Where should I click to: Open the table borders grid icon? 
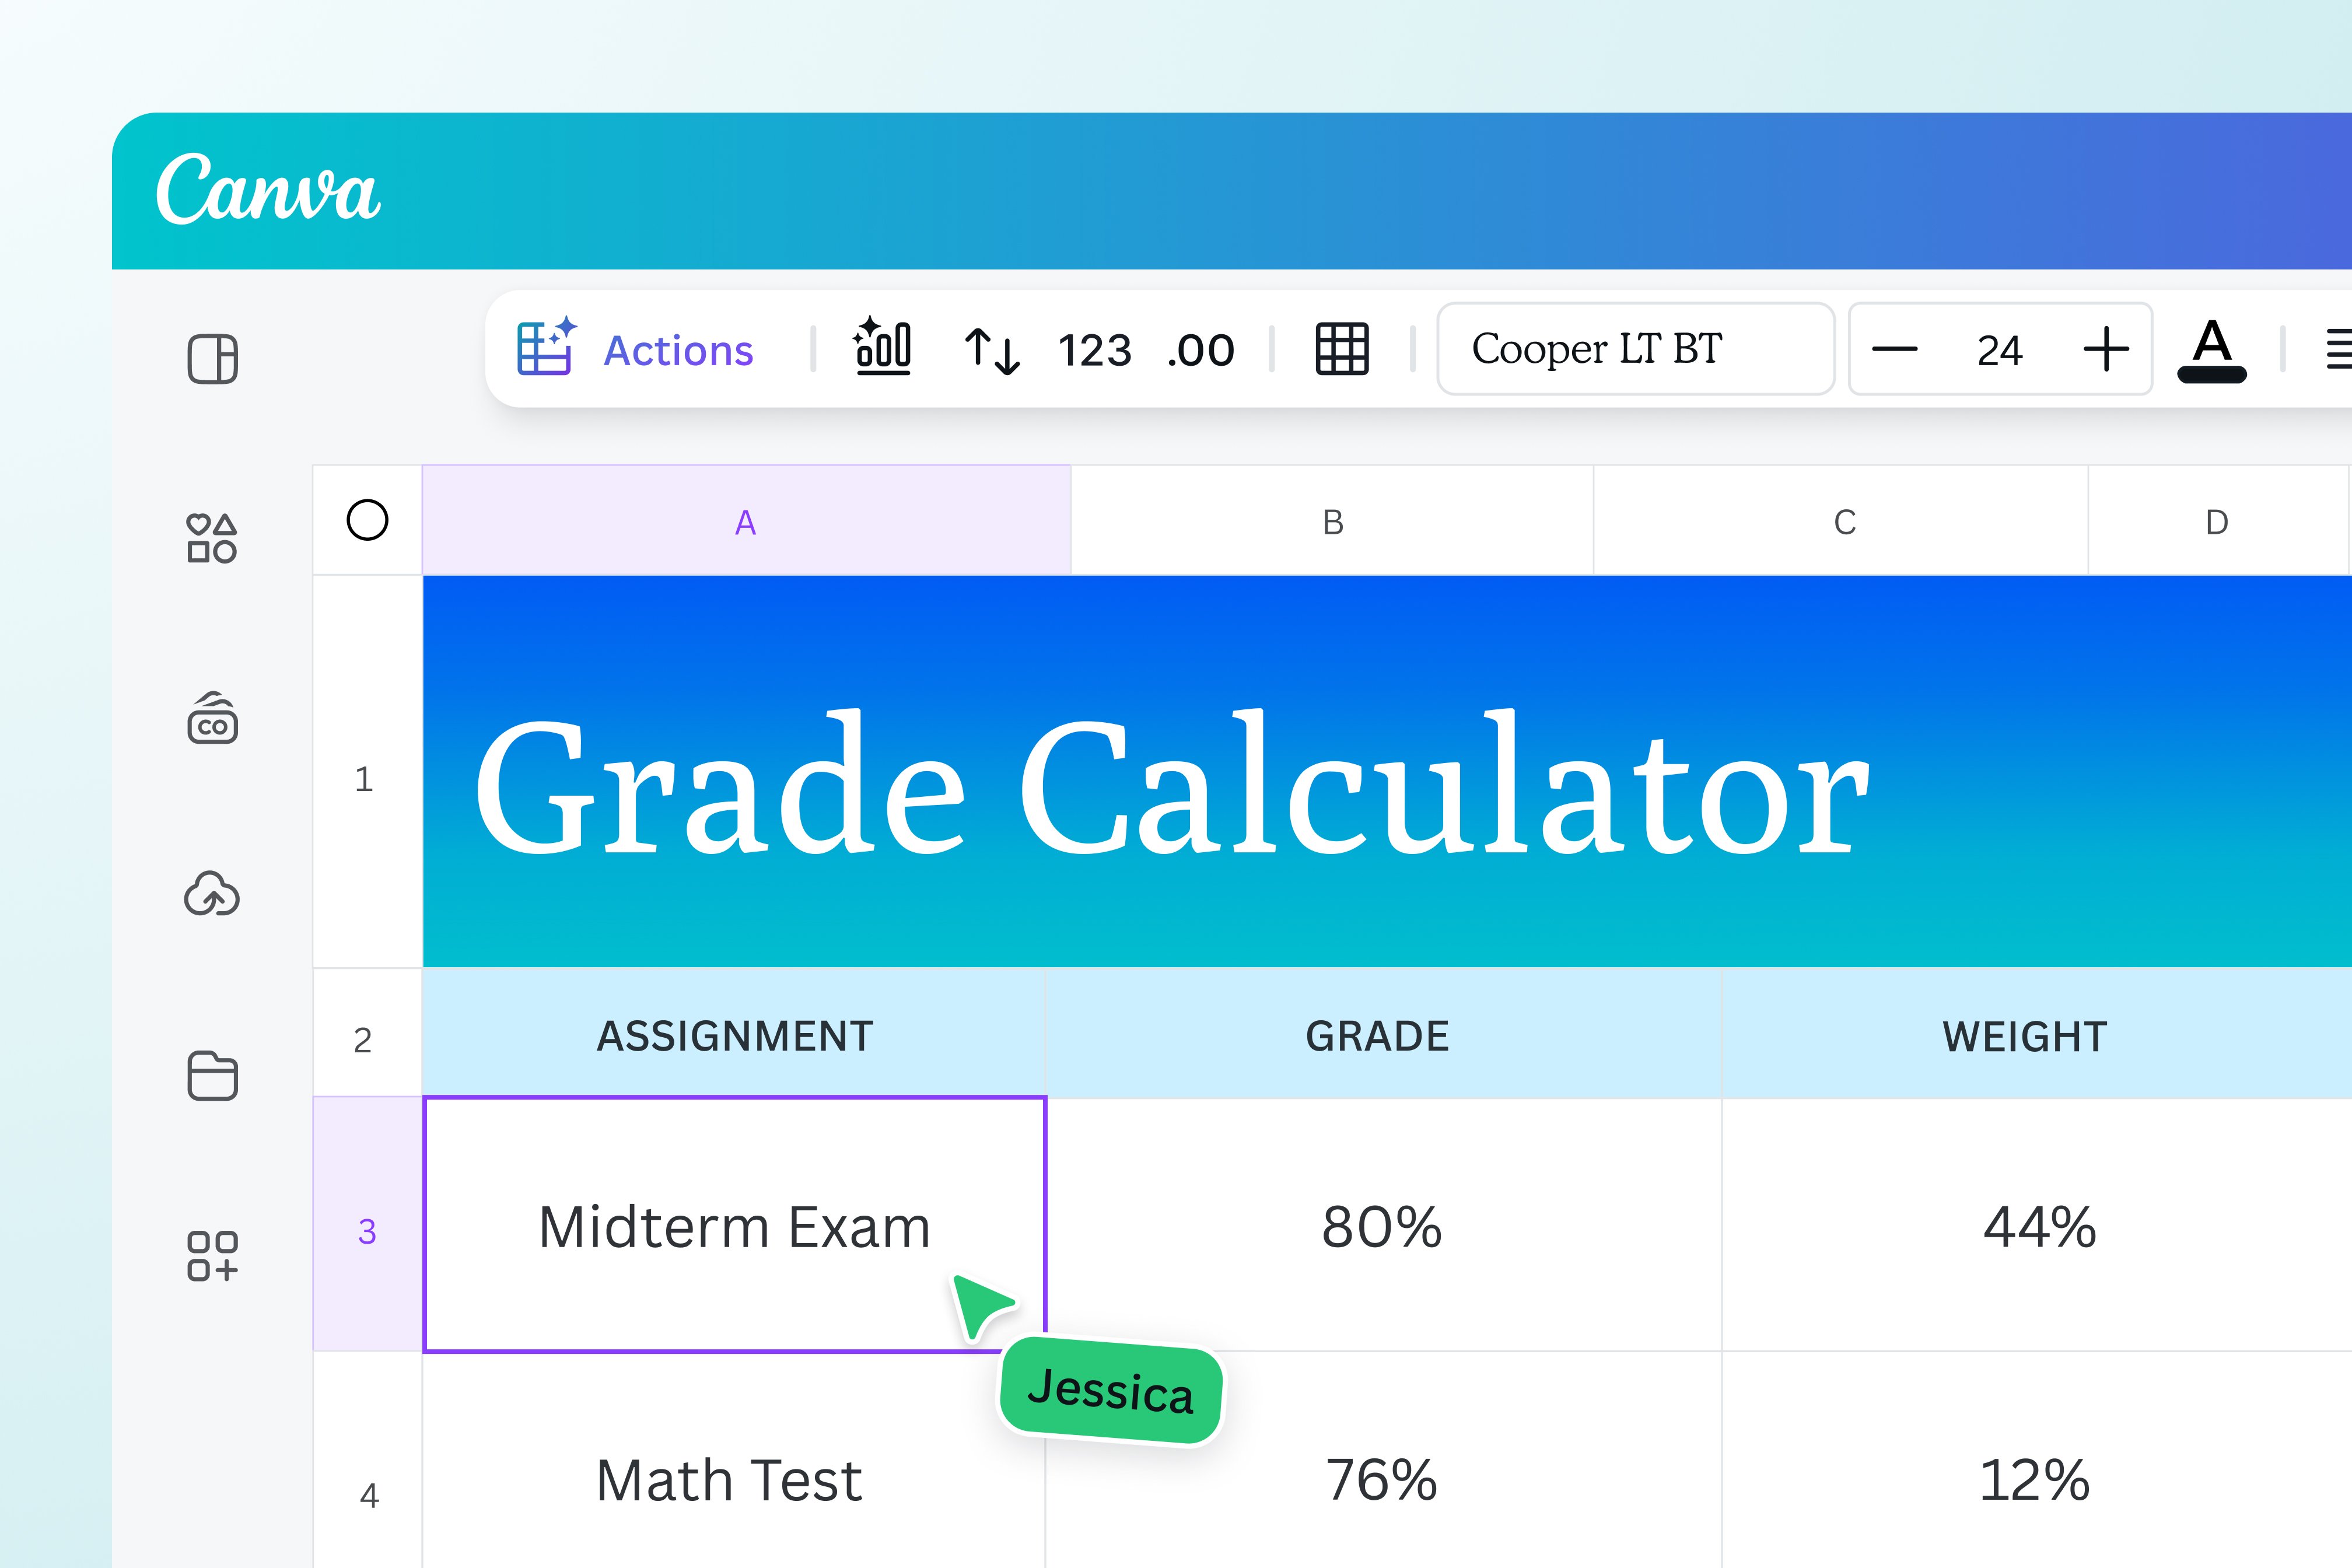(x=1341, y=349)
